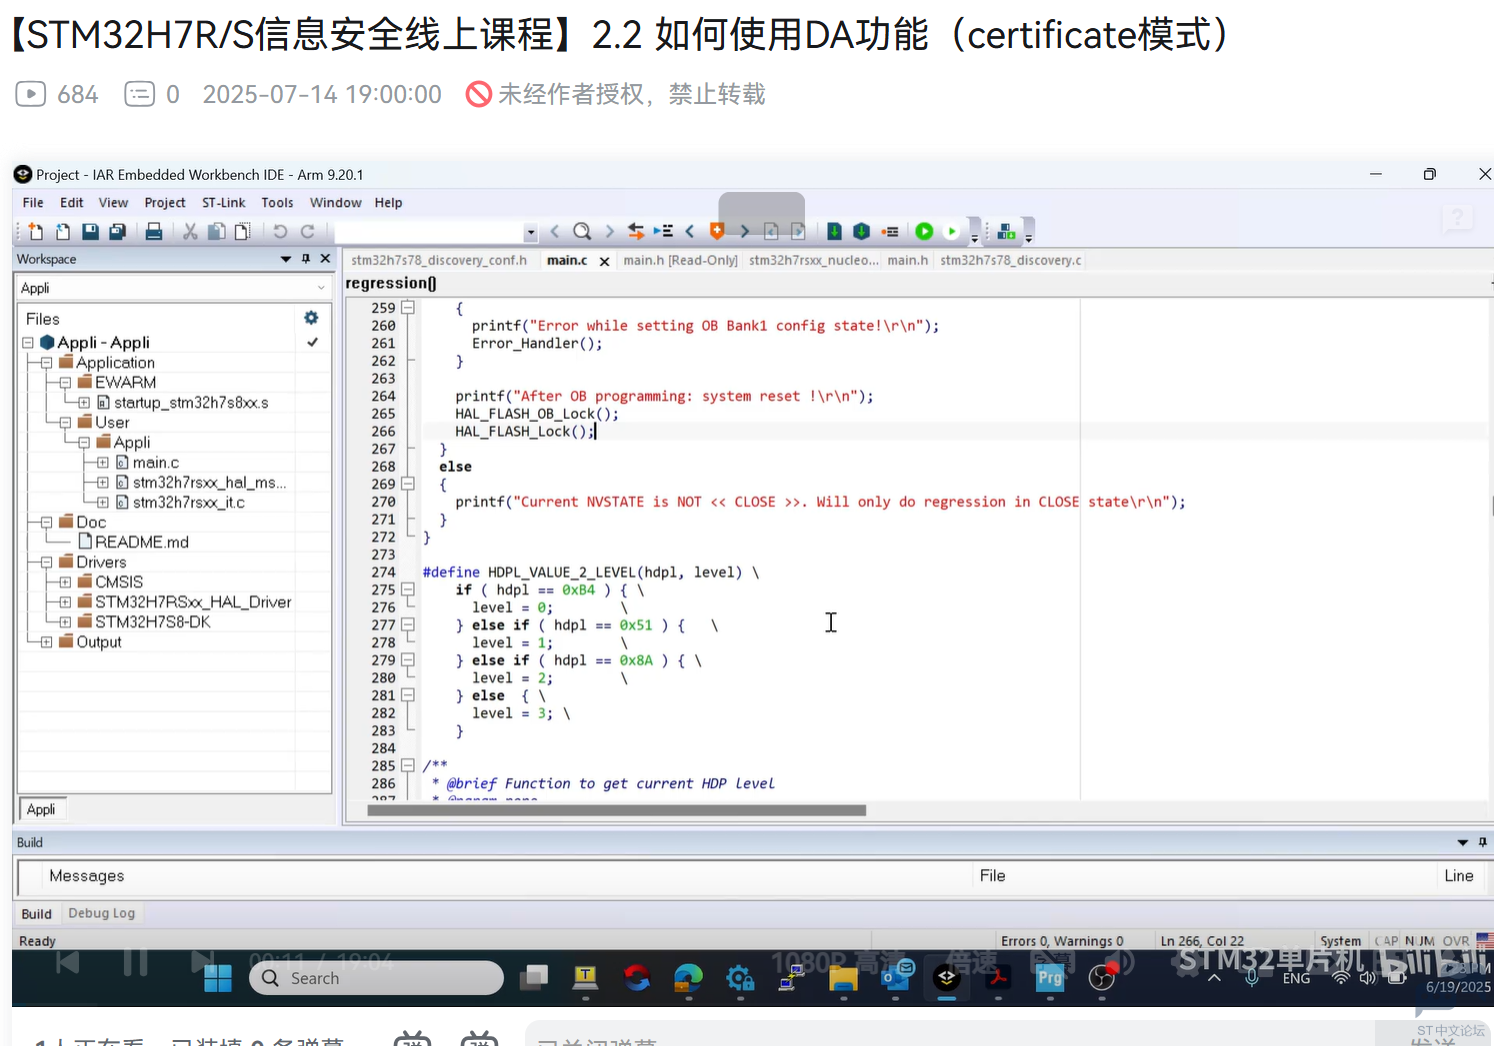The width and height of the screenshot is (1494, 1046).
Task: Open the ST-Link menu
Action: [223, 203]
